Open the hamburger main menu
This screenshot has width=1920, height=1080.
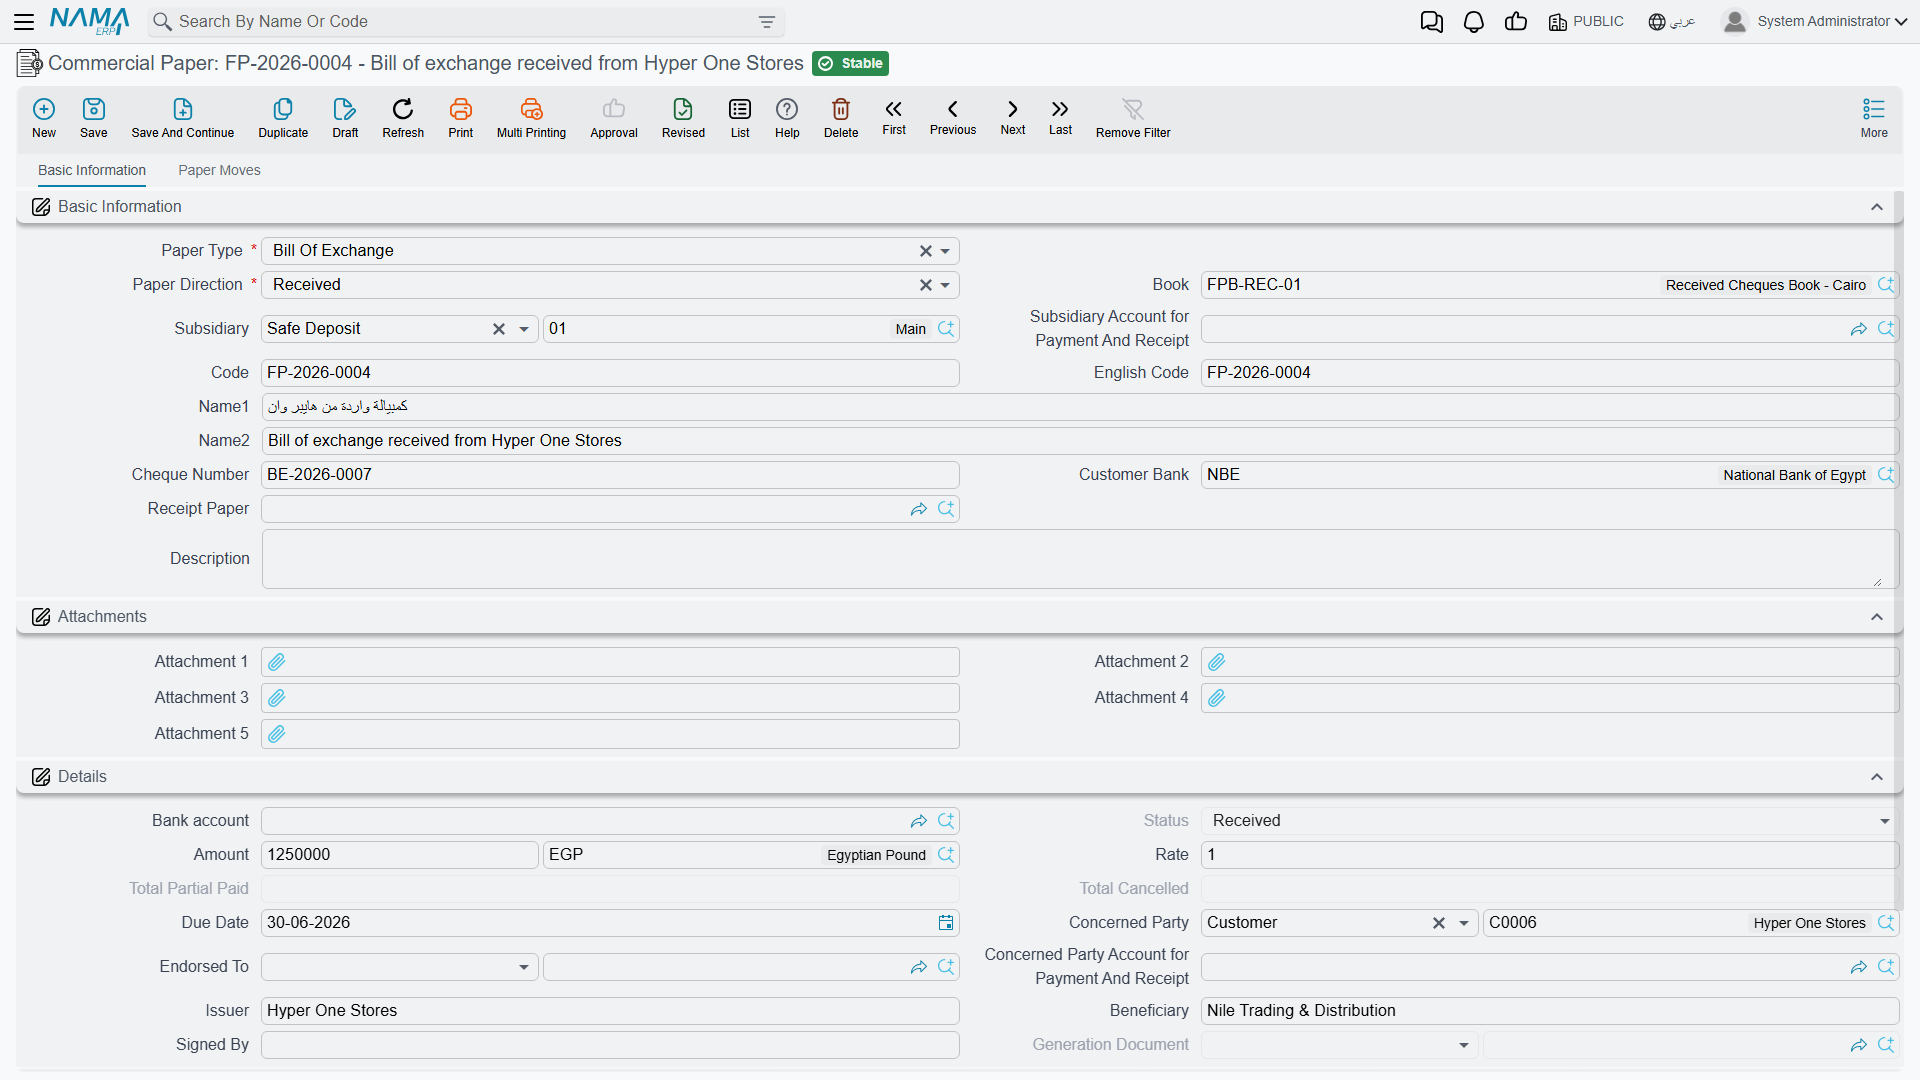[24, 21]
